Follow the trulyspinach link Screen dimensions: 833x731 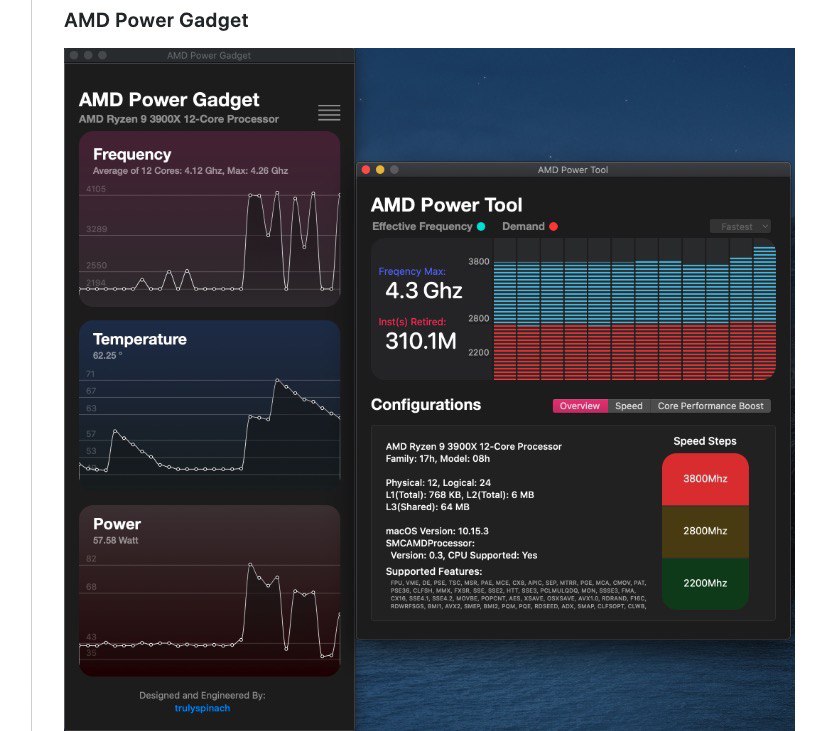tap(202, 708)
